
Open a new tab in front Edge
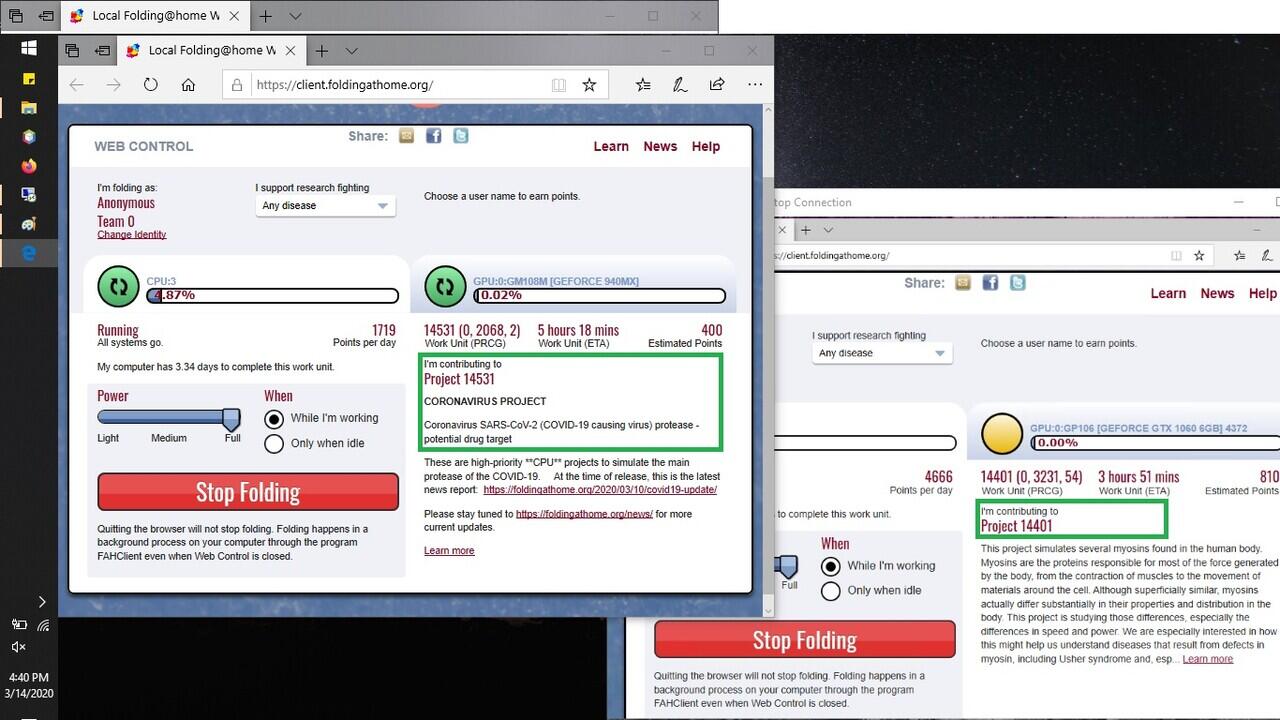(x=321, y=50)
